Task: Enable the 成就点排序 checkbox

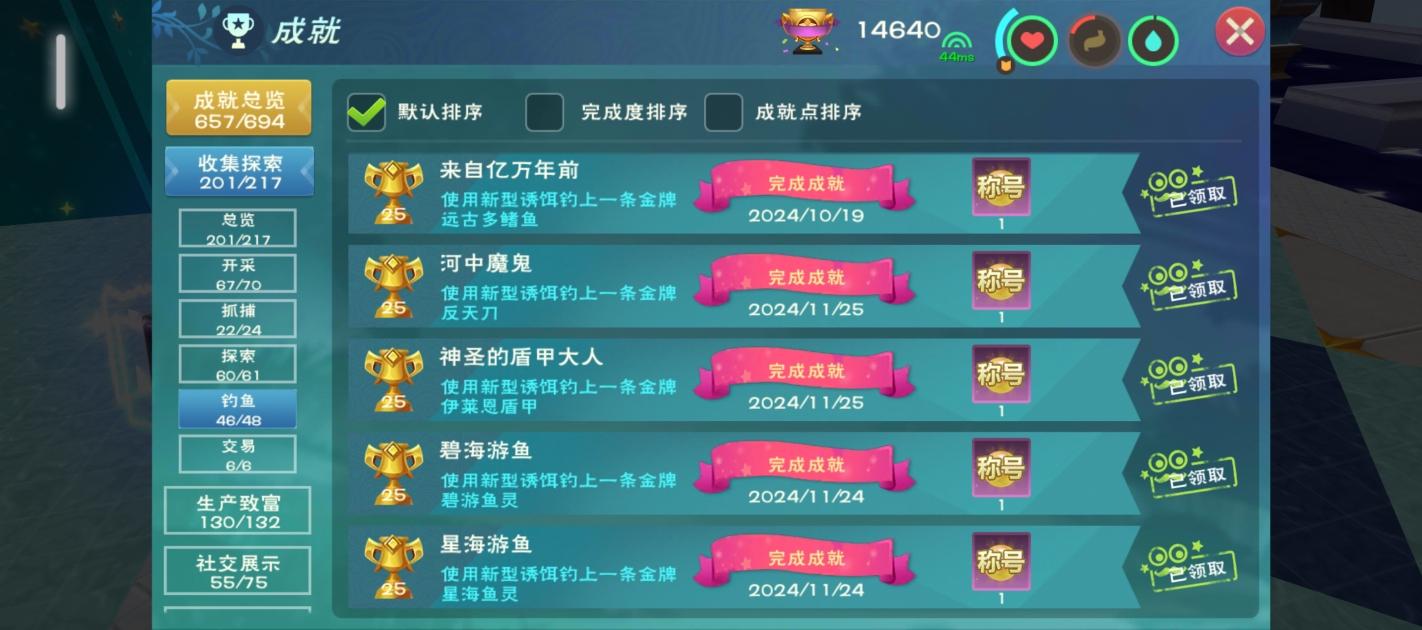Action: click(723, 112)
